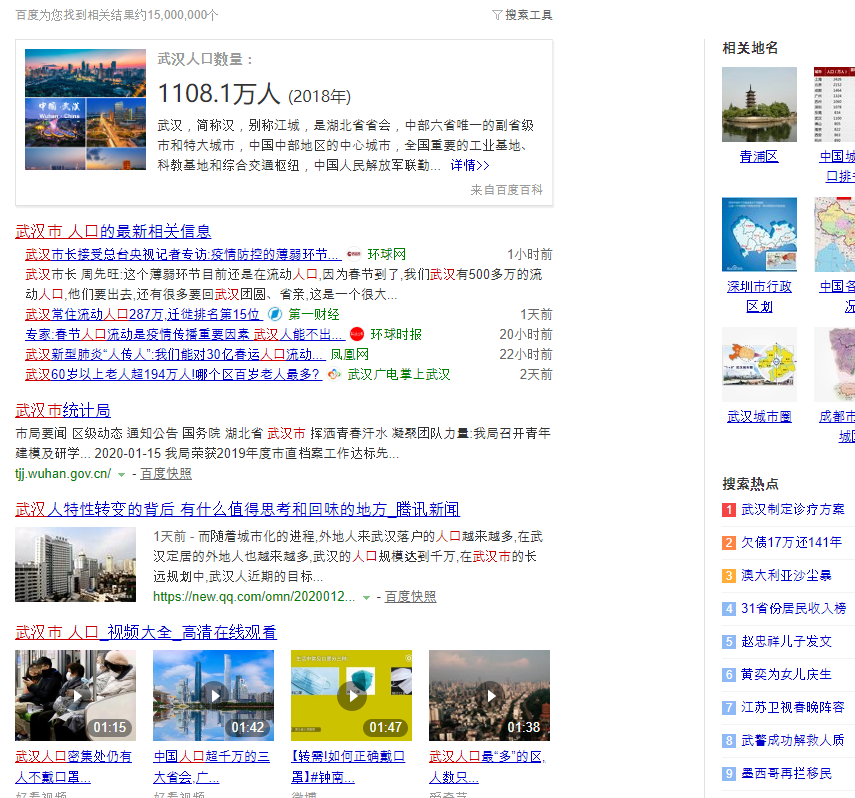Open video title 中国人口超千万的三大省会
This screenshot has width=855, height=798.
pos(211,767)
